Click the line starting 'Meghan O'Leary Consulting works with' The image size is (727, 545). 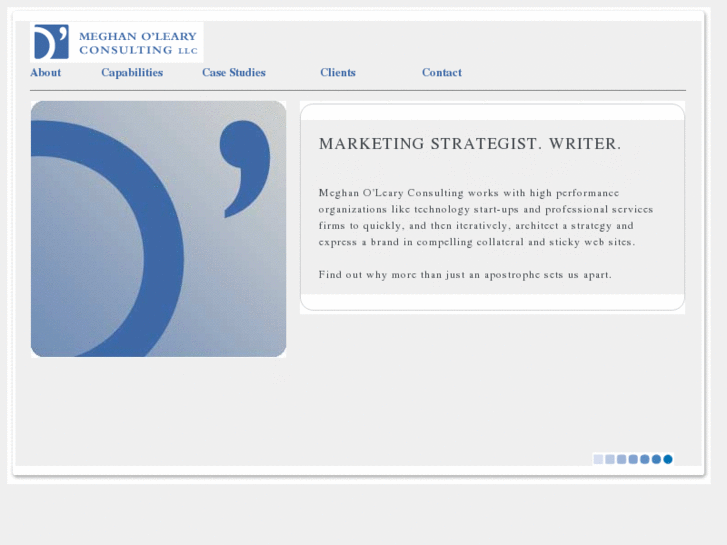tap(469, 193)
